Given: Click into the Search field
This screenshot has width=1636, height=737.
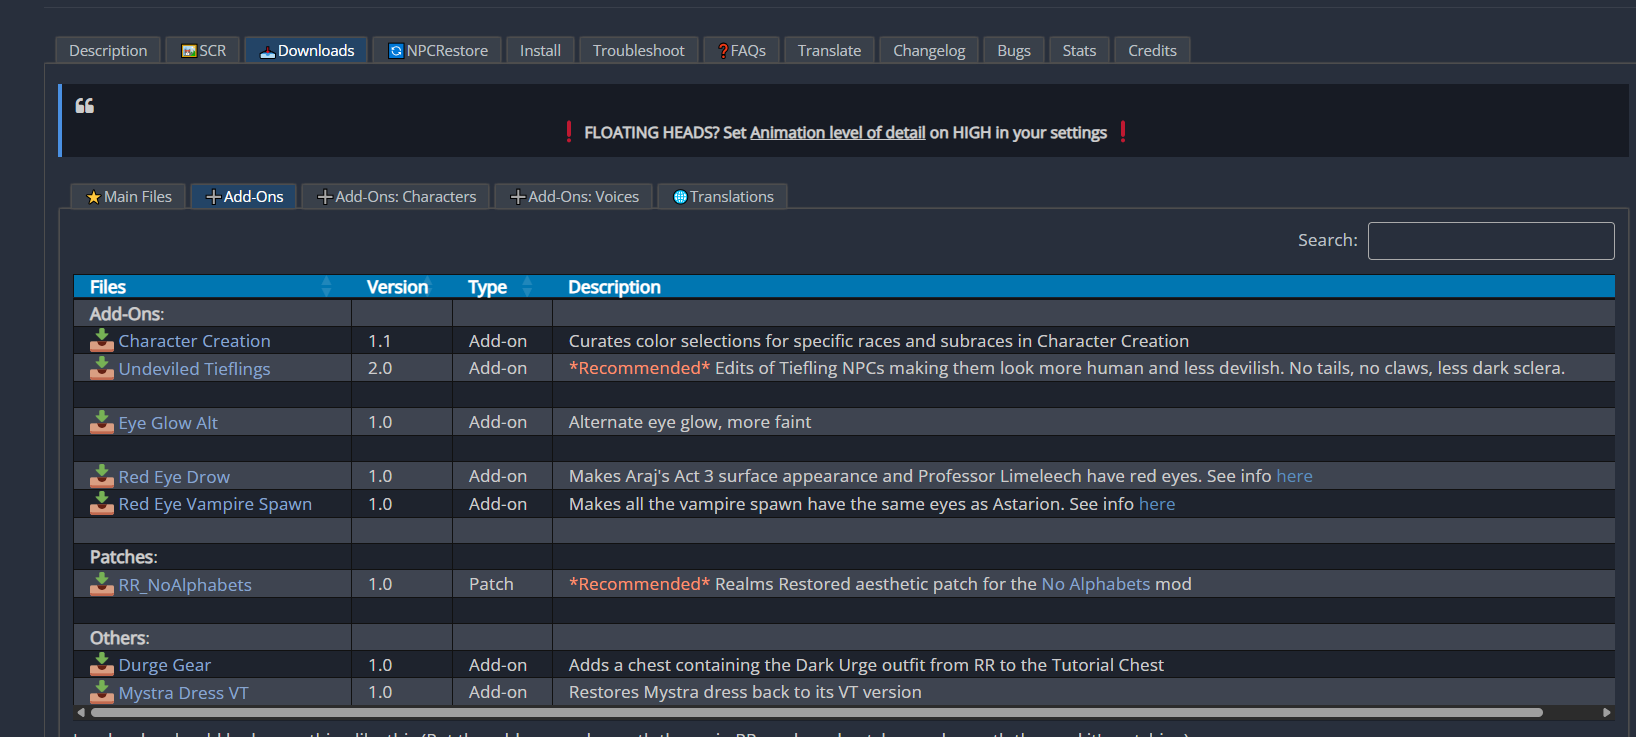Looking at the screenshot, I should [1491, 241].
